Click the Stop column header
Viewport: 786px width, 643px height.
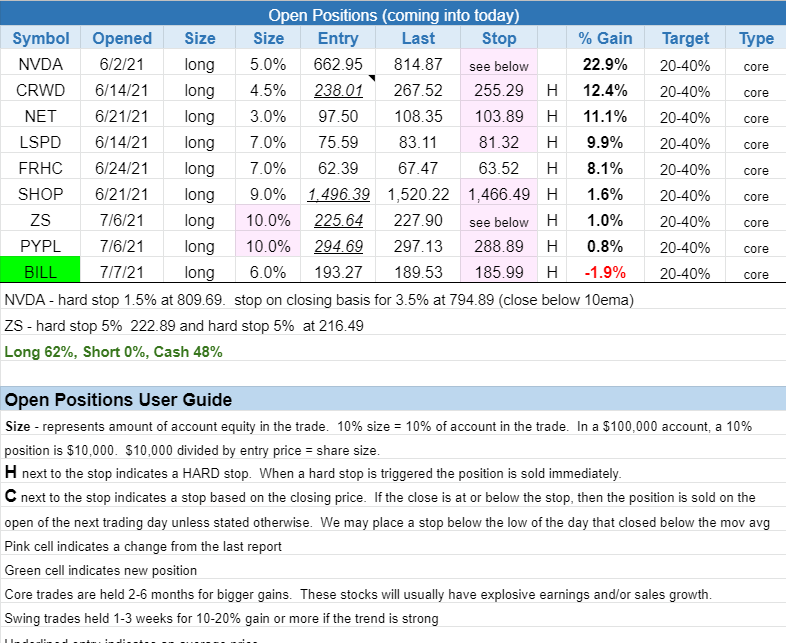point(499,38)
